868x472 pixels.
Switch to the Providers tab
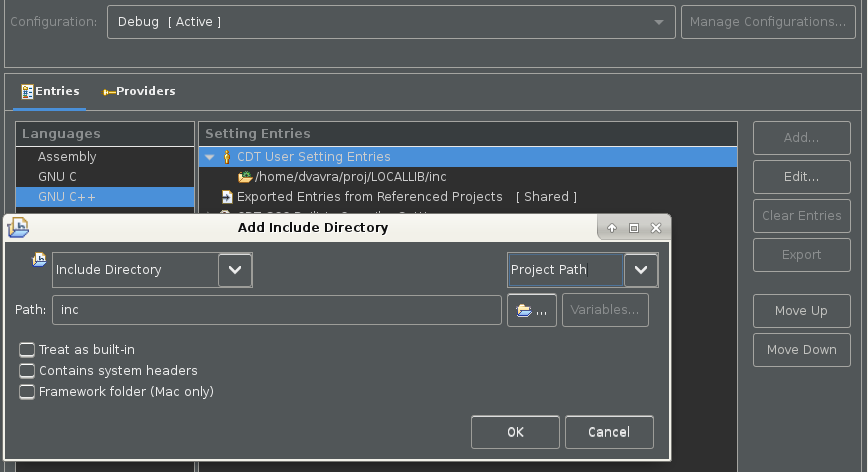click(139, 91)
